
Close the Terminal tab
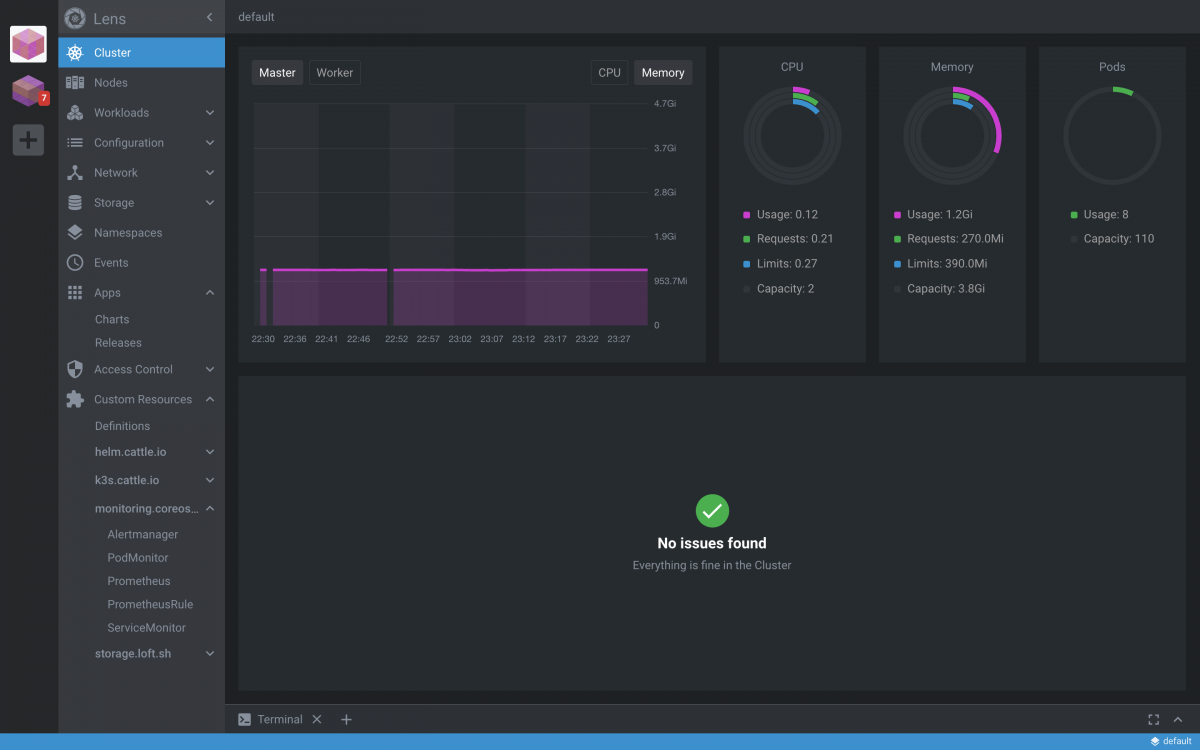pos(317,719)
